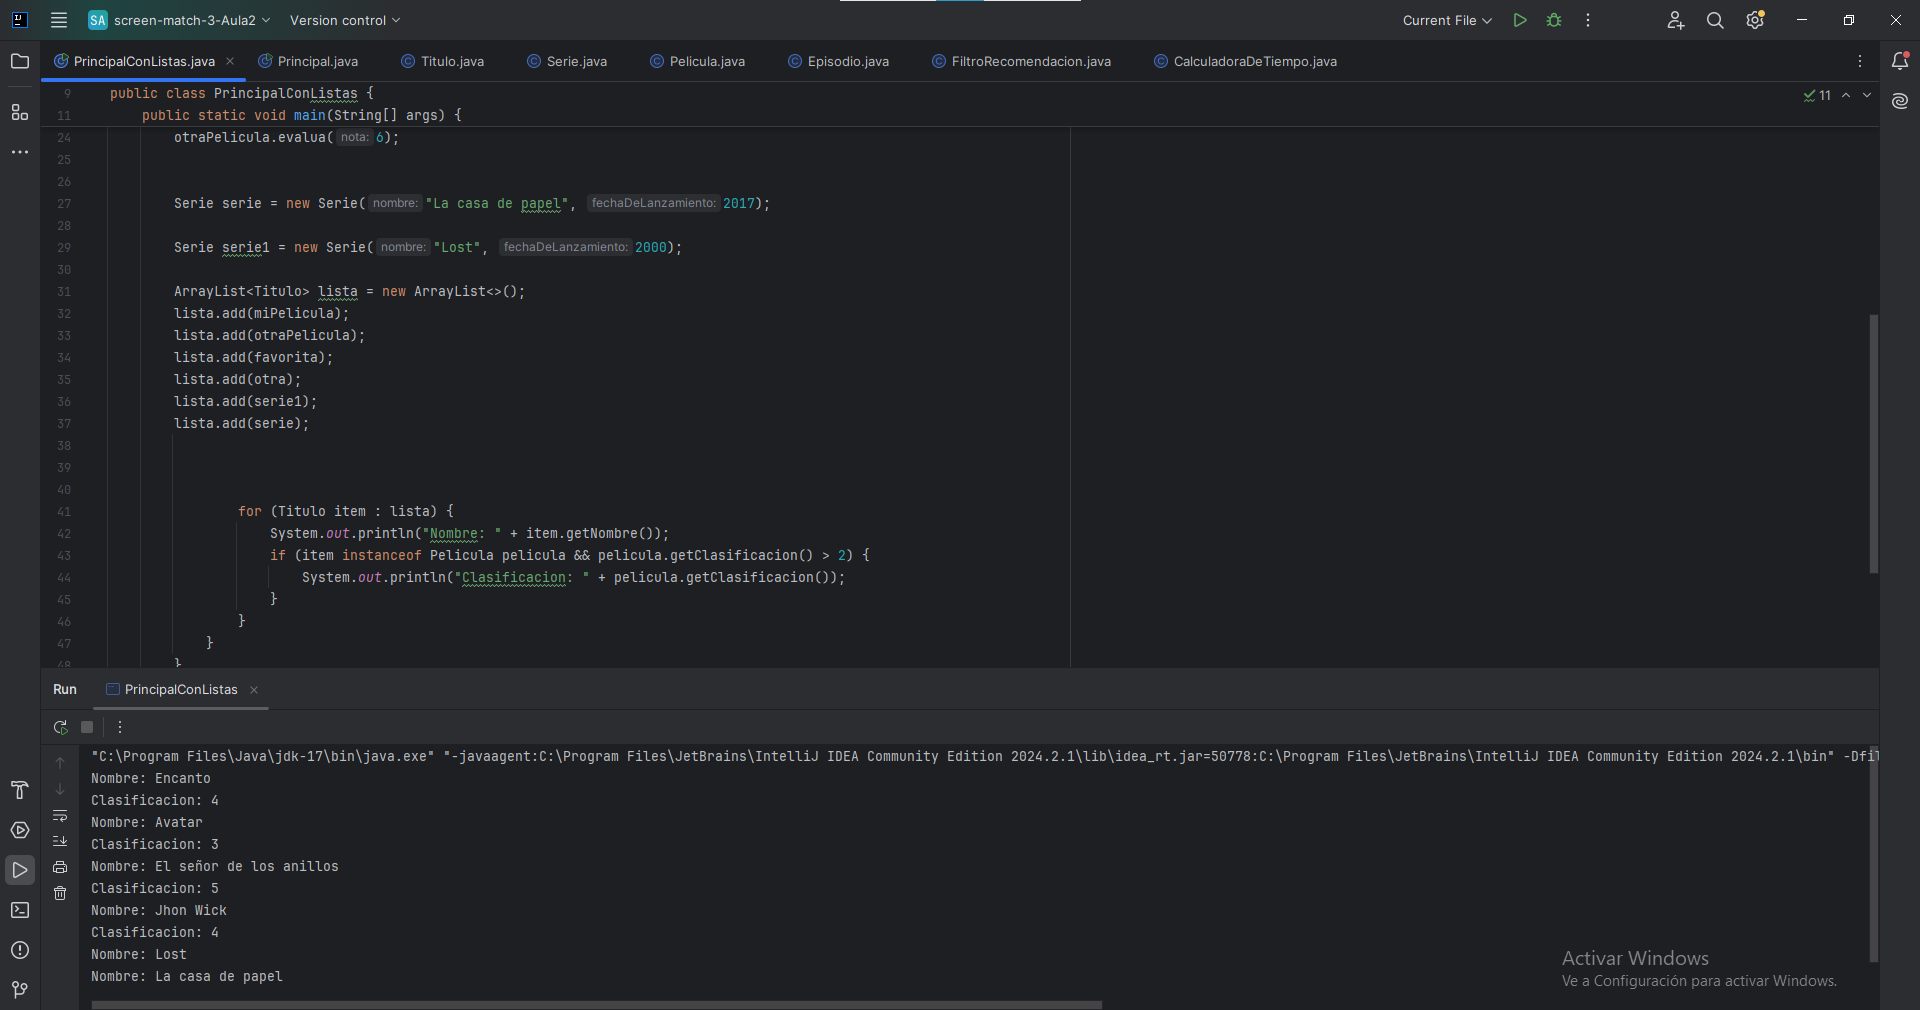Switch to the FiltroRecomendacion.java tab
This screenshot has height=1010, width=1920.
click(x=1021, y=61)
